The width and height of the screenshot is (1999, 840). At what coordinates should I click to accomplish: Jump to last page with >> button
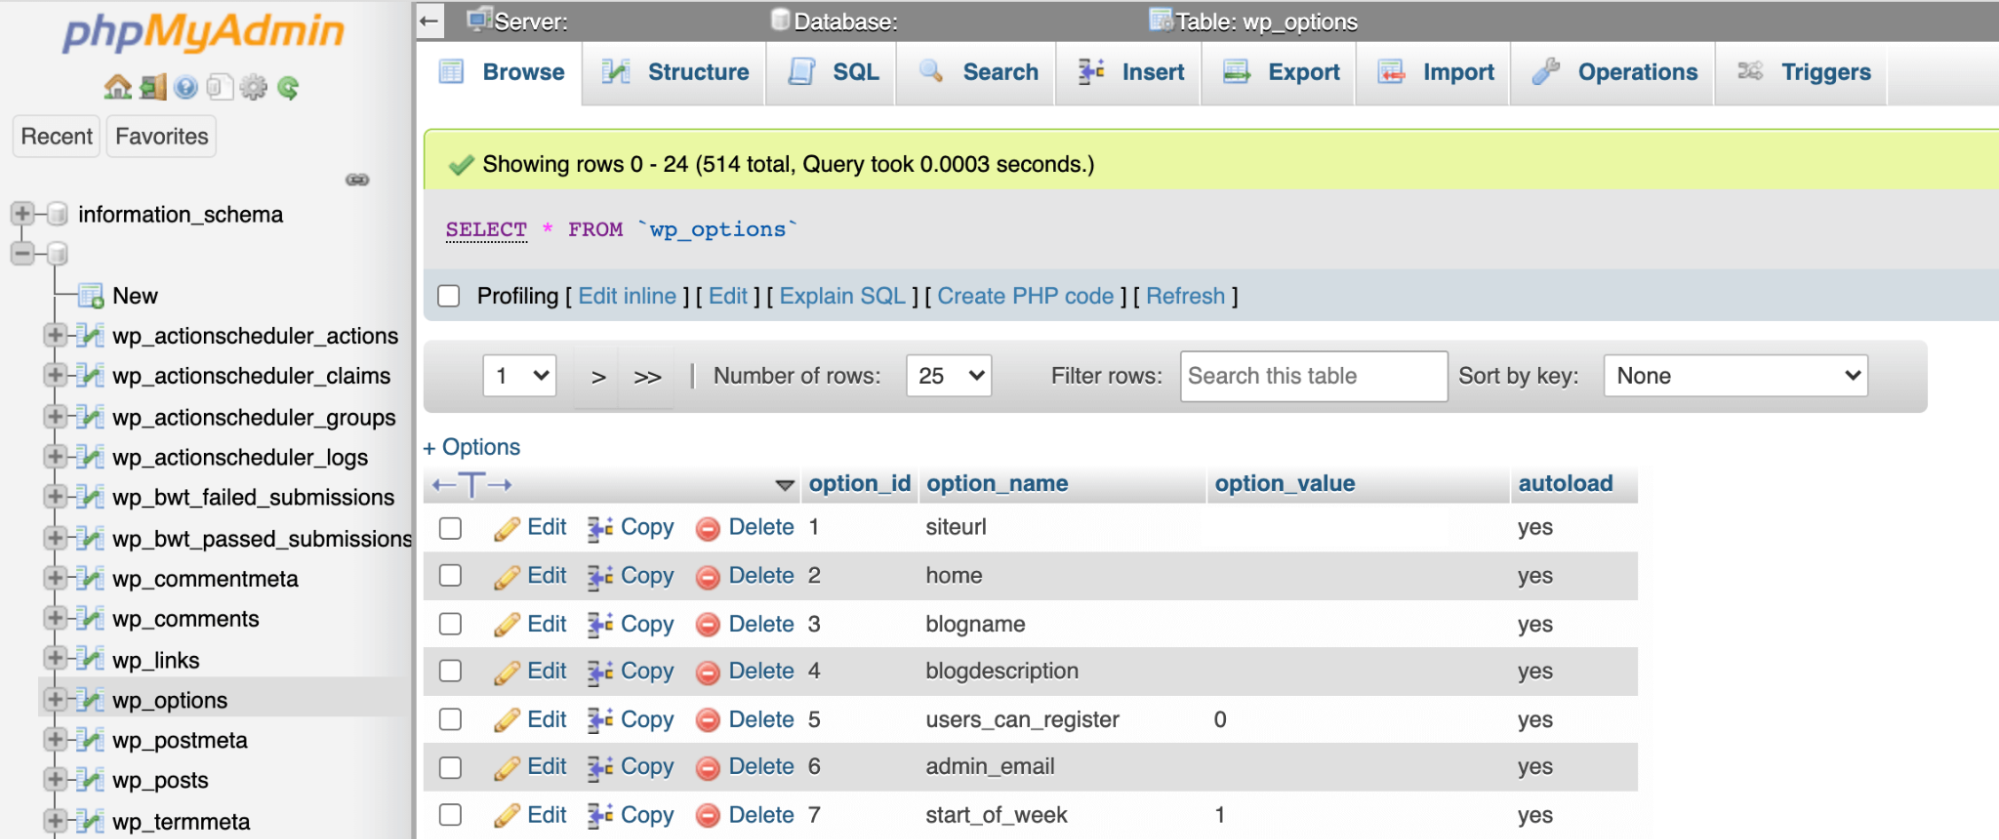pos(647,377)
